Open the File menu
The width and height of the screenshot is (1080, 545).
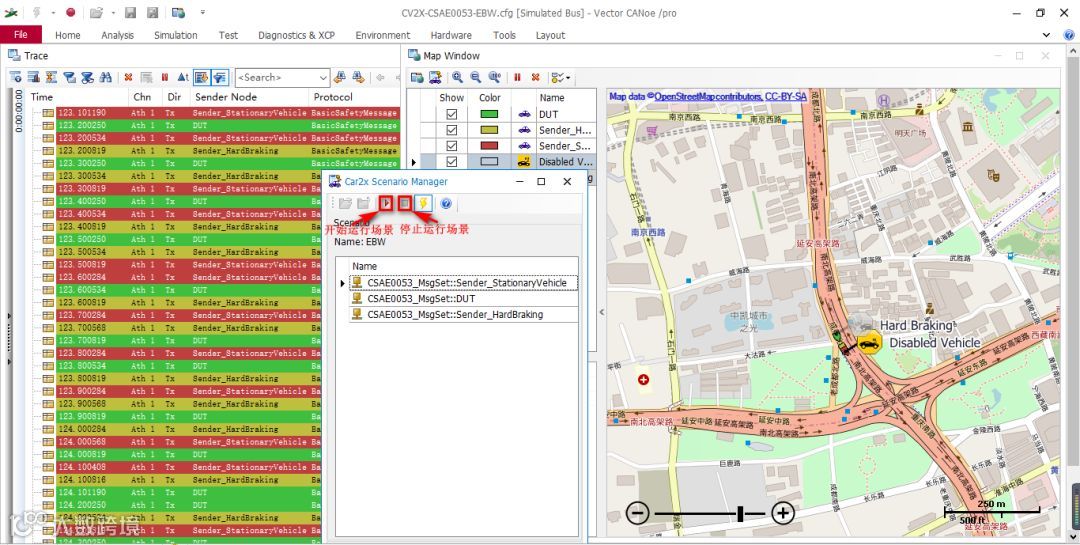(21, 34)
